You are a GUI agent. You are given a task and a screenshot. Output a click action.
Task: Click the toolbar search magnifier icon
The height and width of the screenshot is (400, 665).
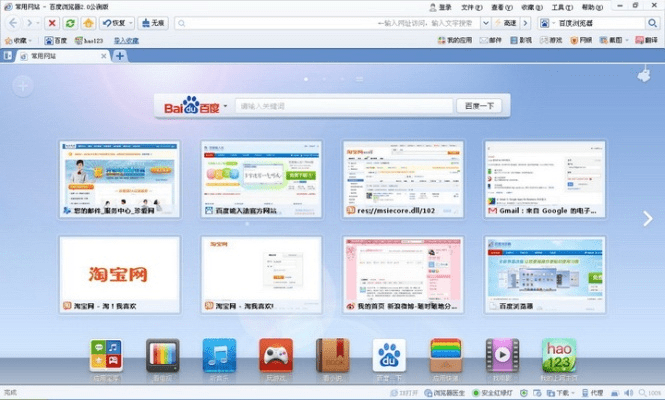[x=652, y=23]
